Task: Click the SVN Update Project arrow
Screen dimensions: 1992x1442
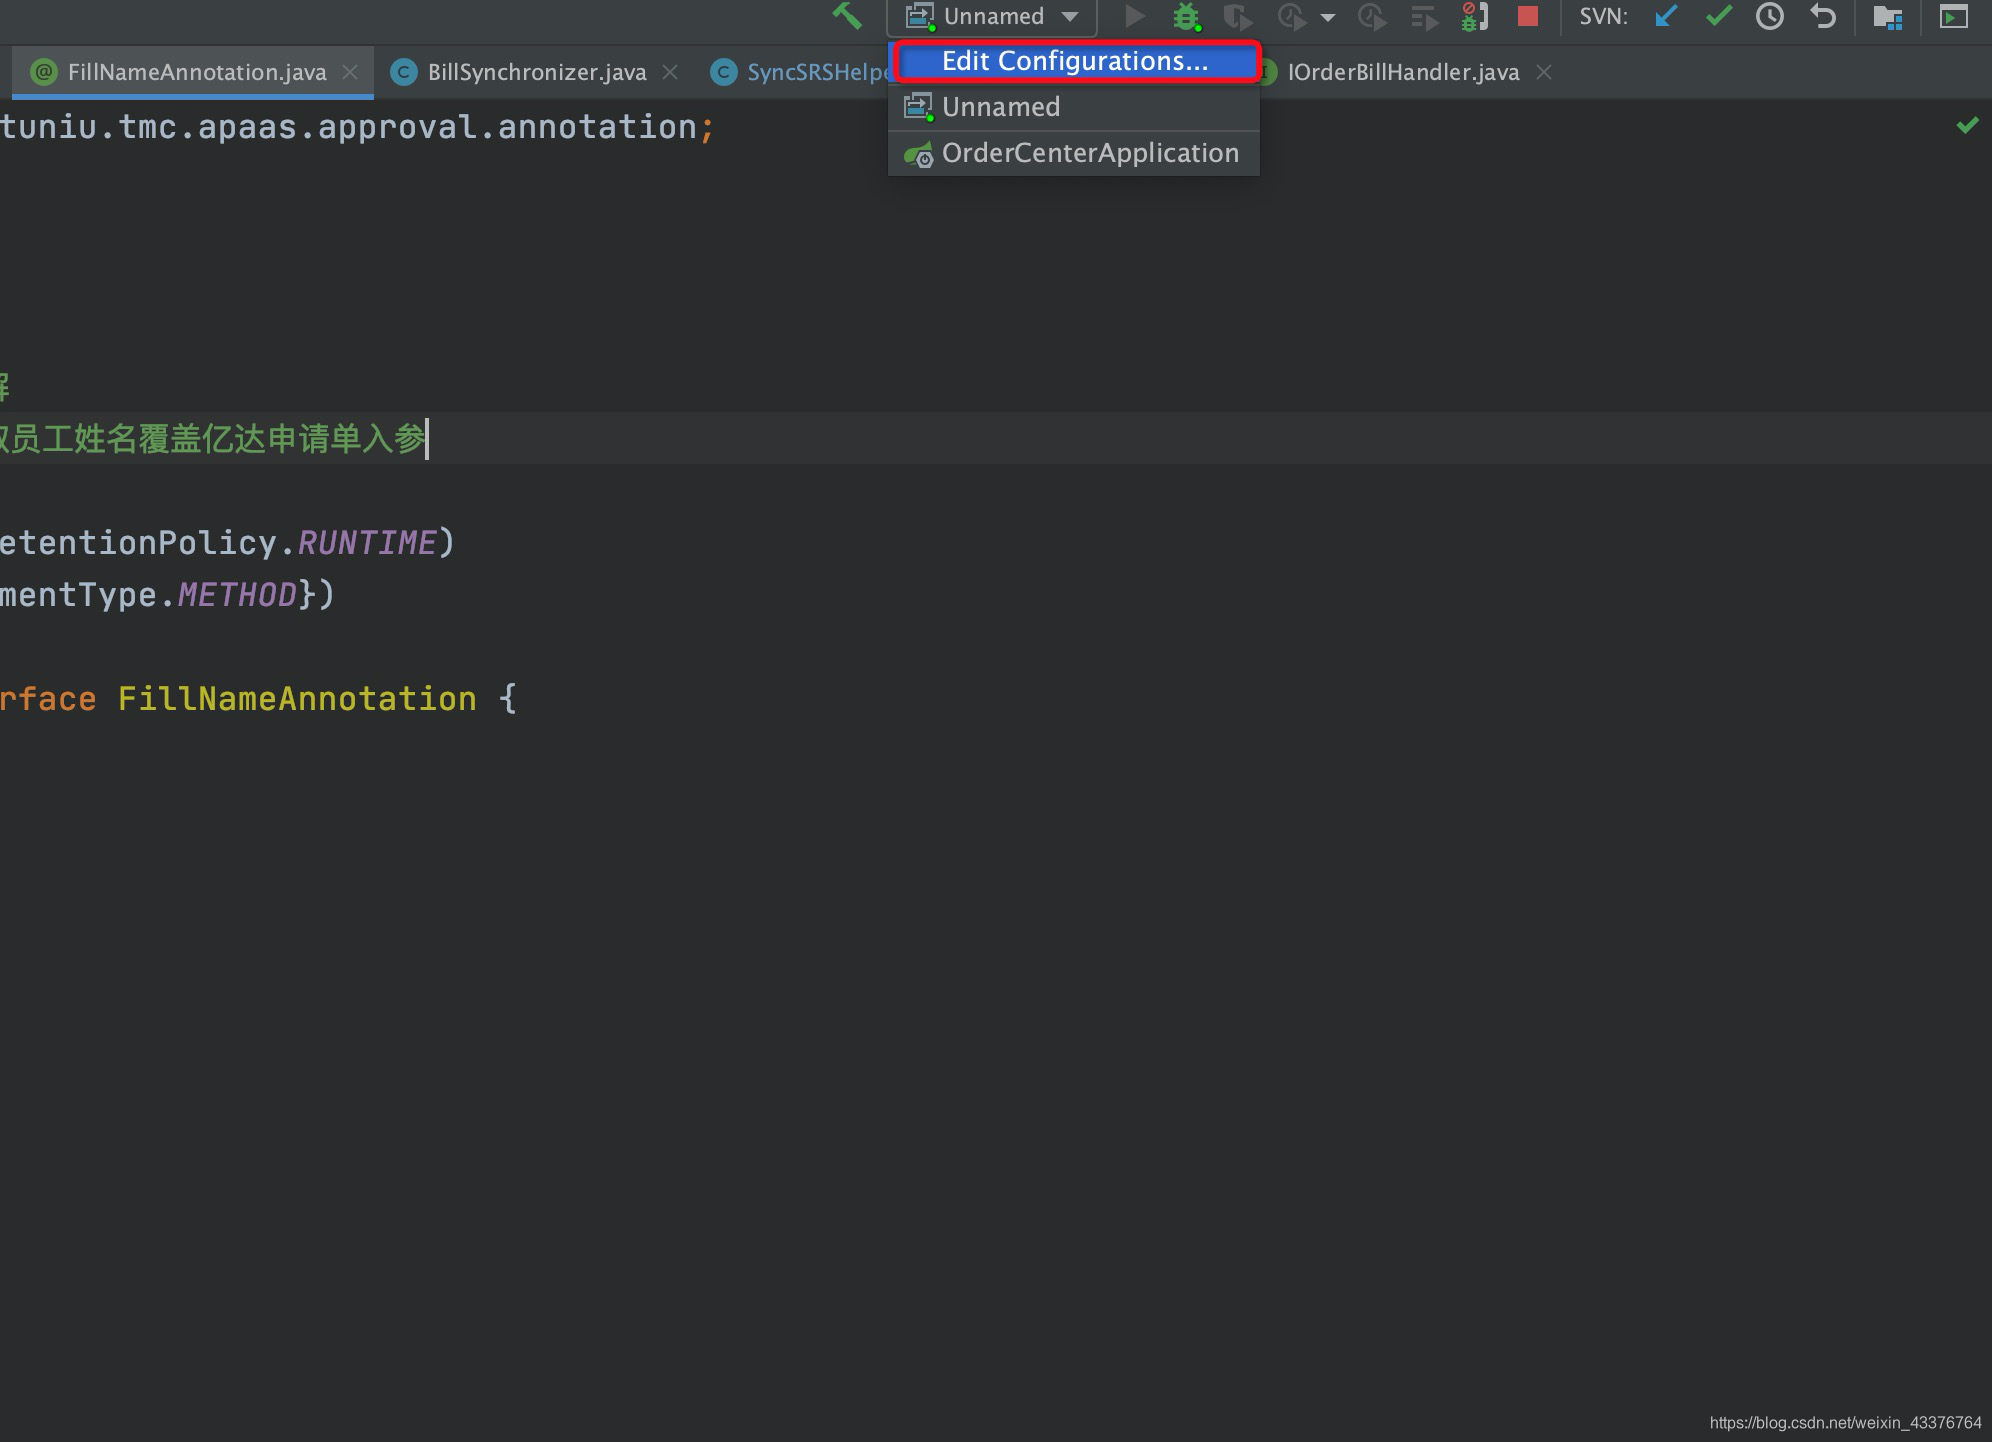Action: click(1665, 17)
